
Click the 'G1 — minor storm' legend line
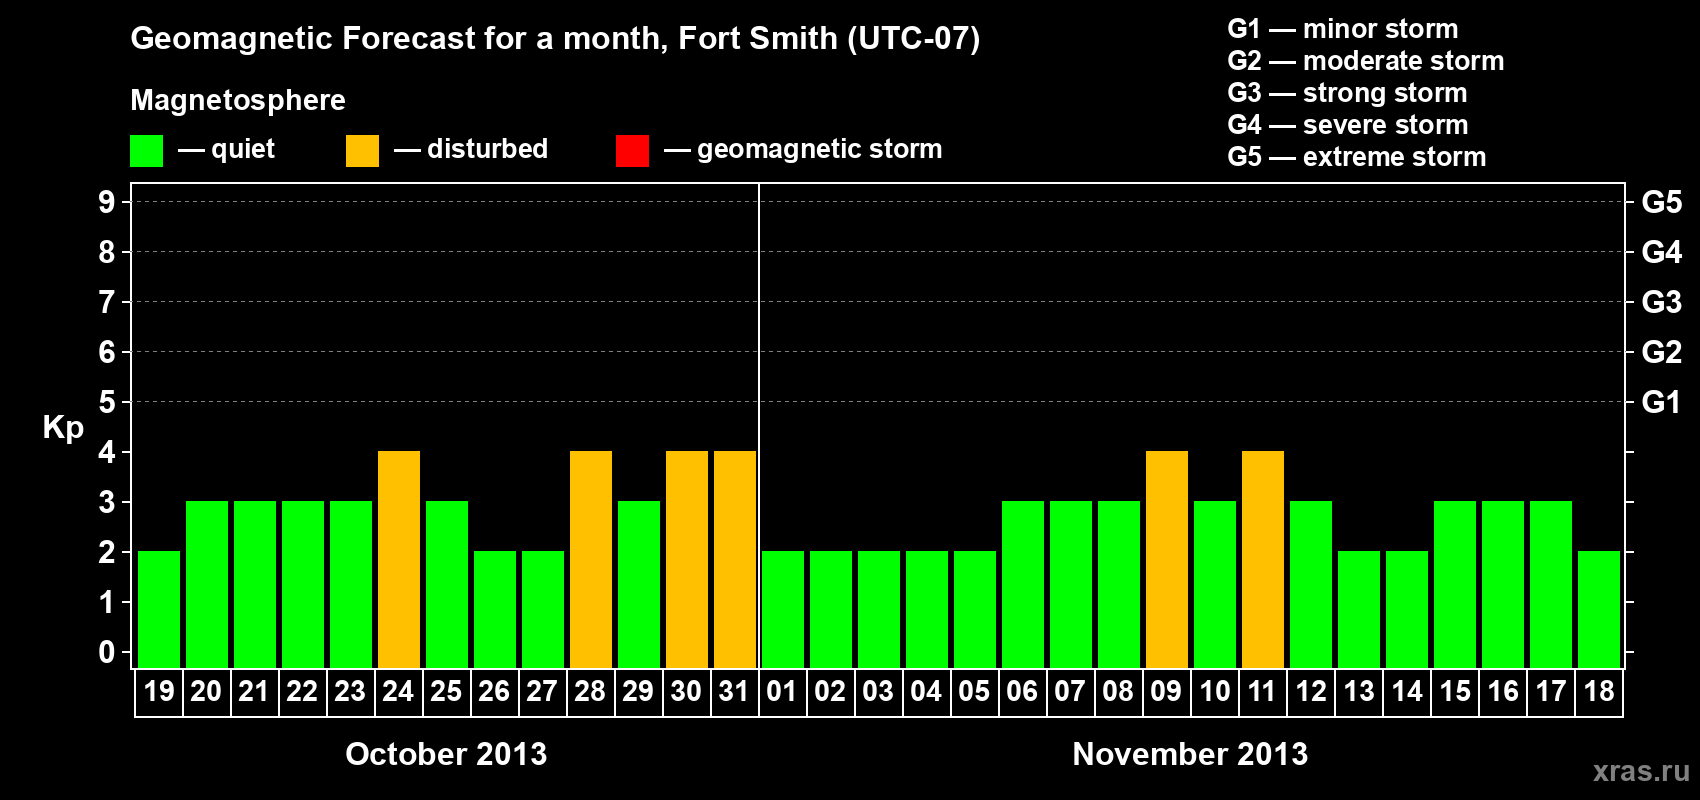tap(1342, 29)
